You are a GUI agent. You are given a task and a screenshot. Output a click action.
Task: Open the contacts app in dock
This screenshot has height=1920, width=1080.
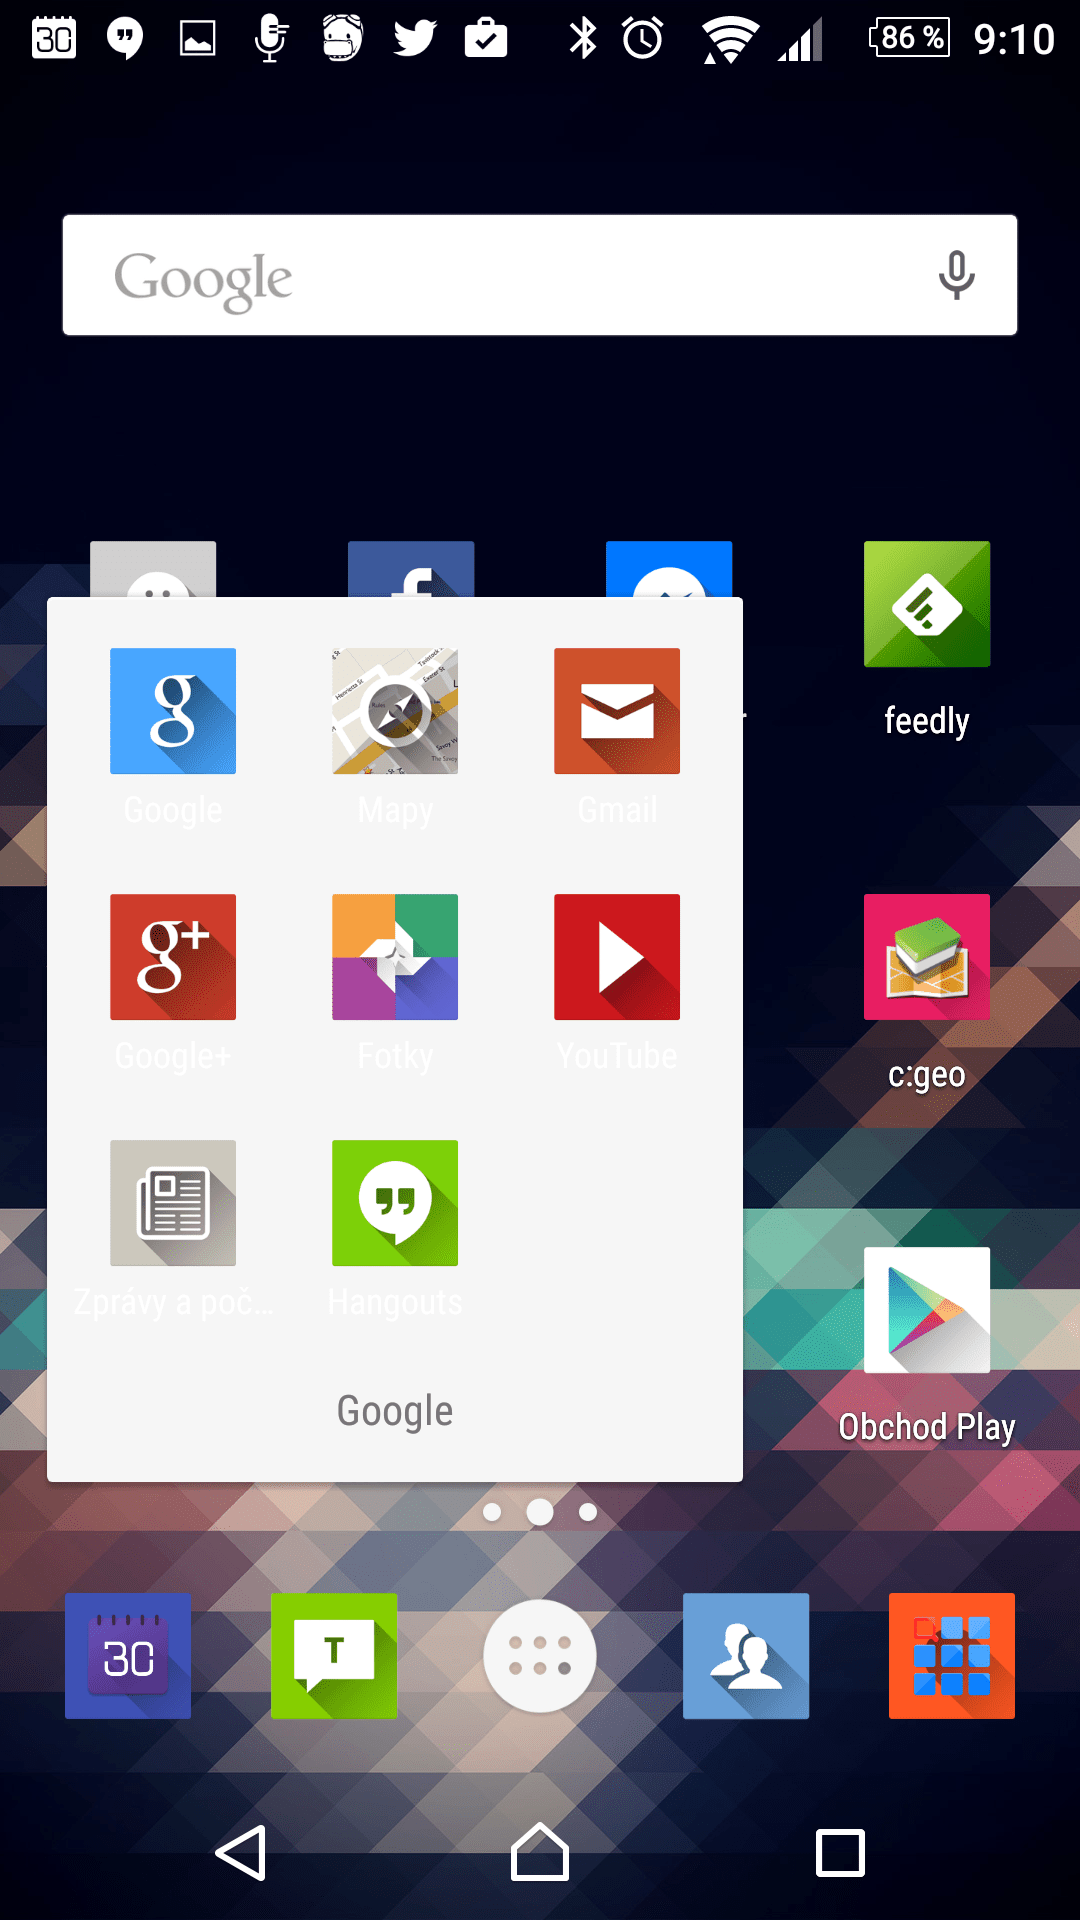pyautogui.click(x=746, y=1656)
